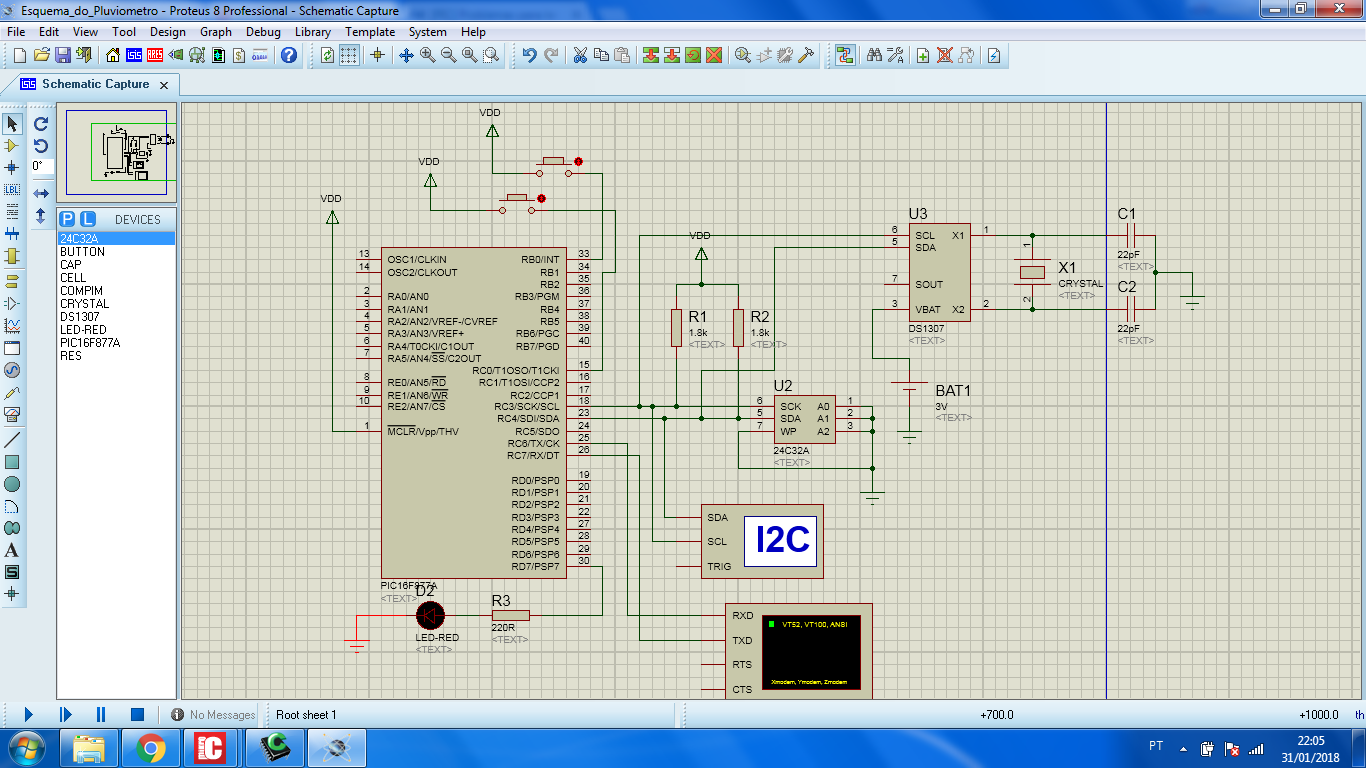The width and height of the screenshot is (1366, 768).
Task: Save the project with floppy disk icon
Action: 62,55
